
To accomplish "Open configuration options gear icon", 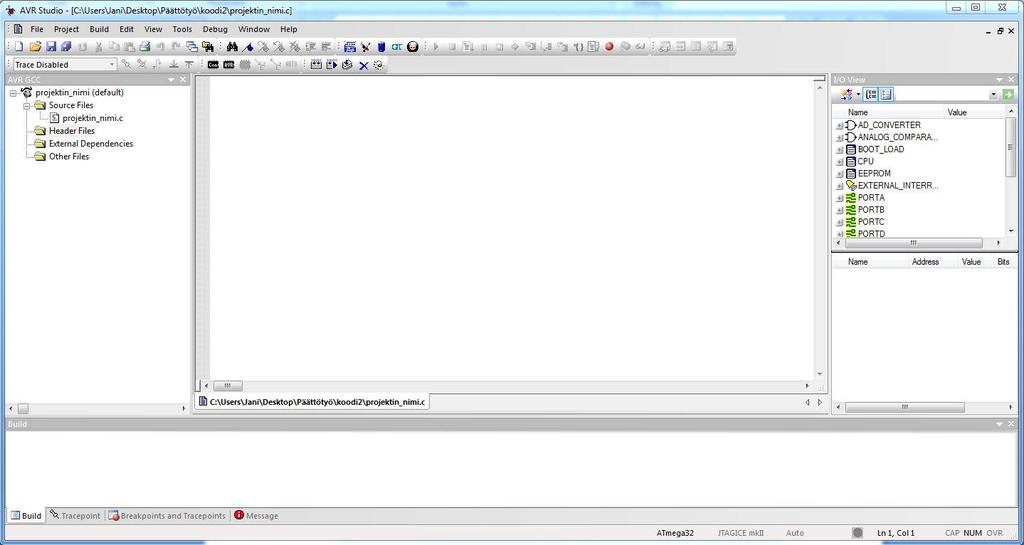I will (x=378, y=65).
